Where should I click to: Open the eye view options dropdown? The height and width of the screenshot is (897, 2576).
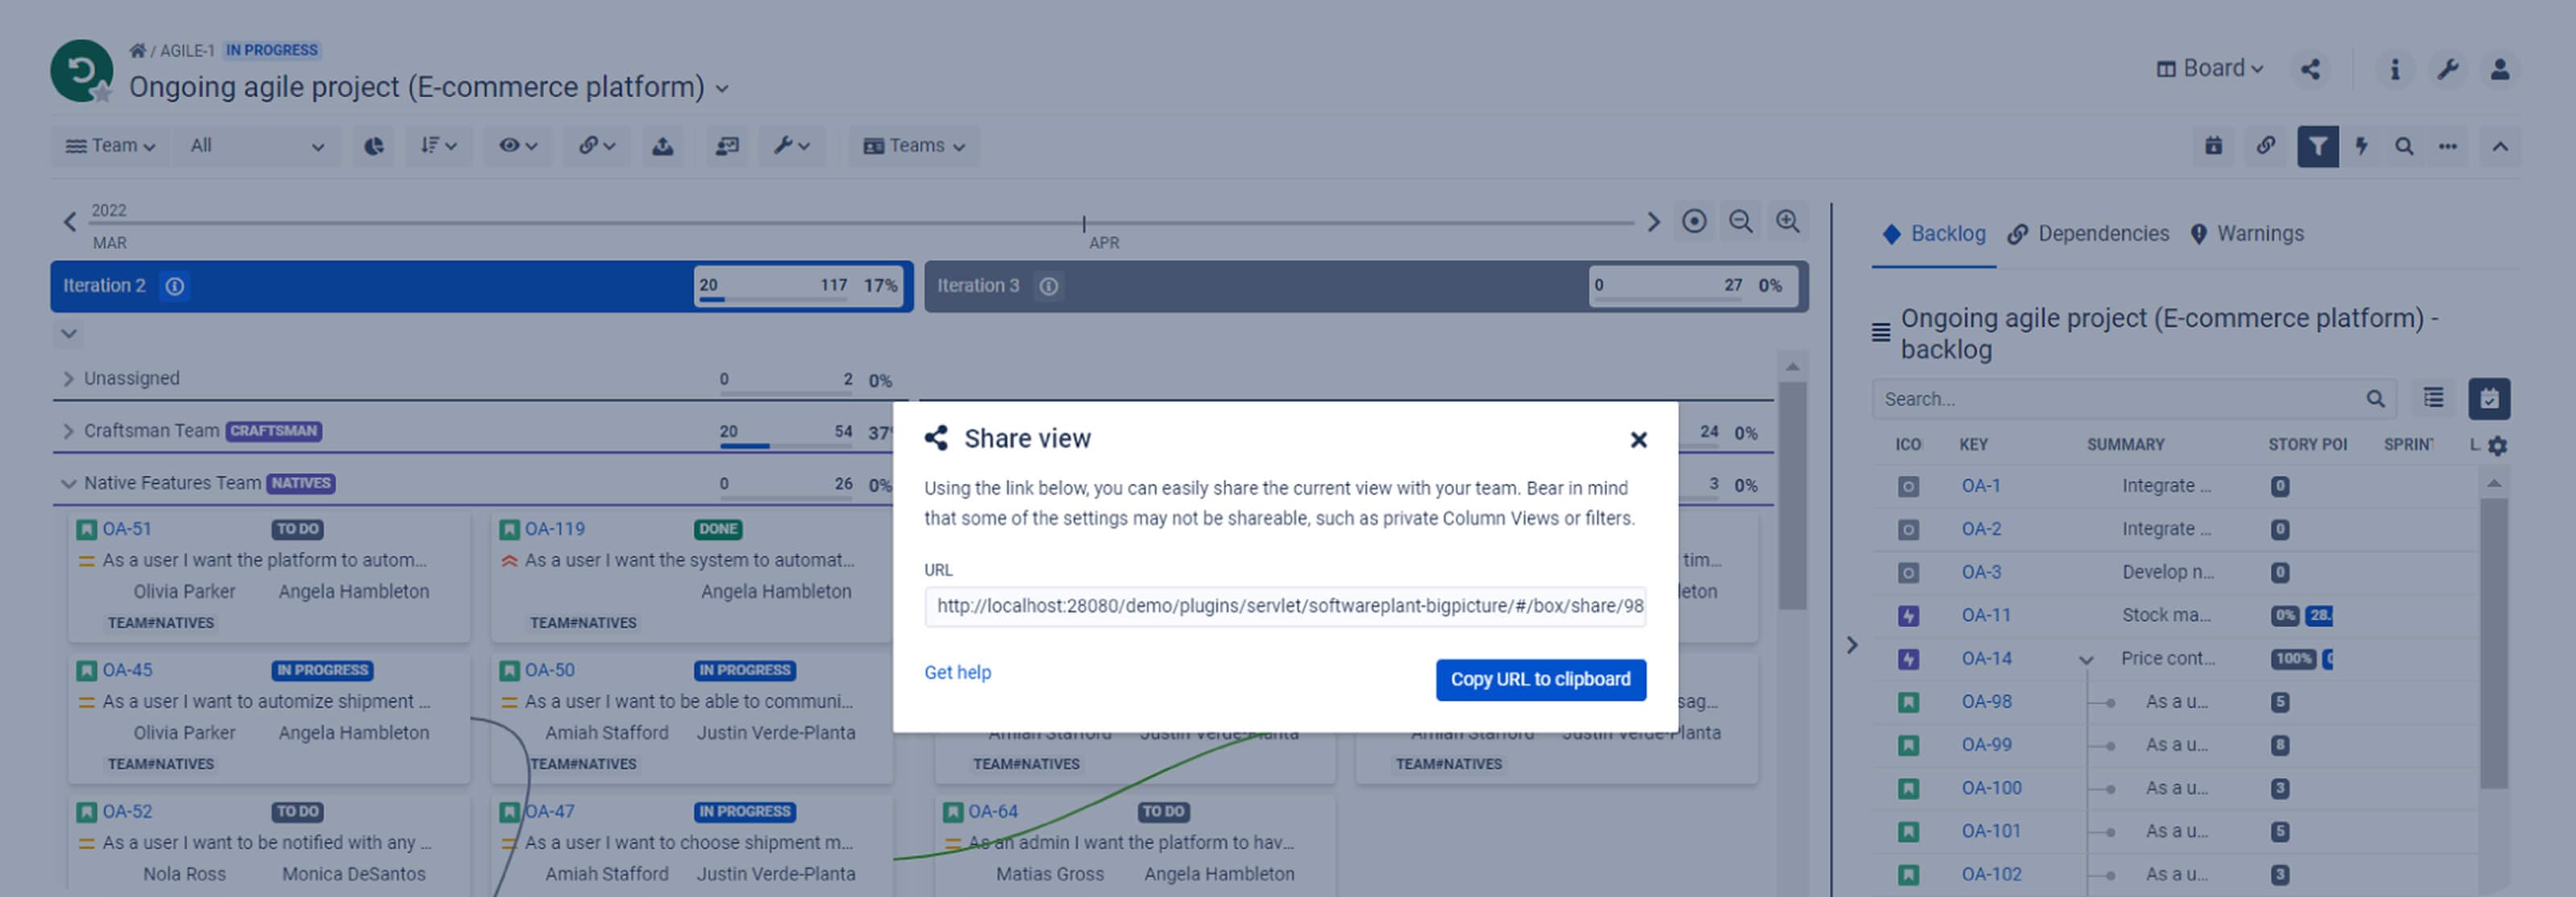(518, 146)
